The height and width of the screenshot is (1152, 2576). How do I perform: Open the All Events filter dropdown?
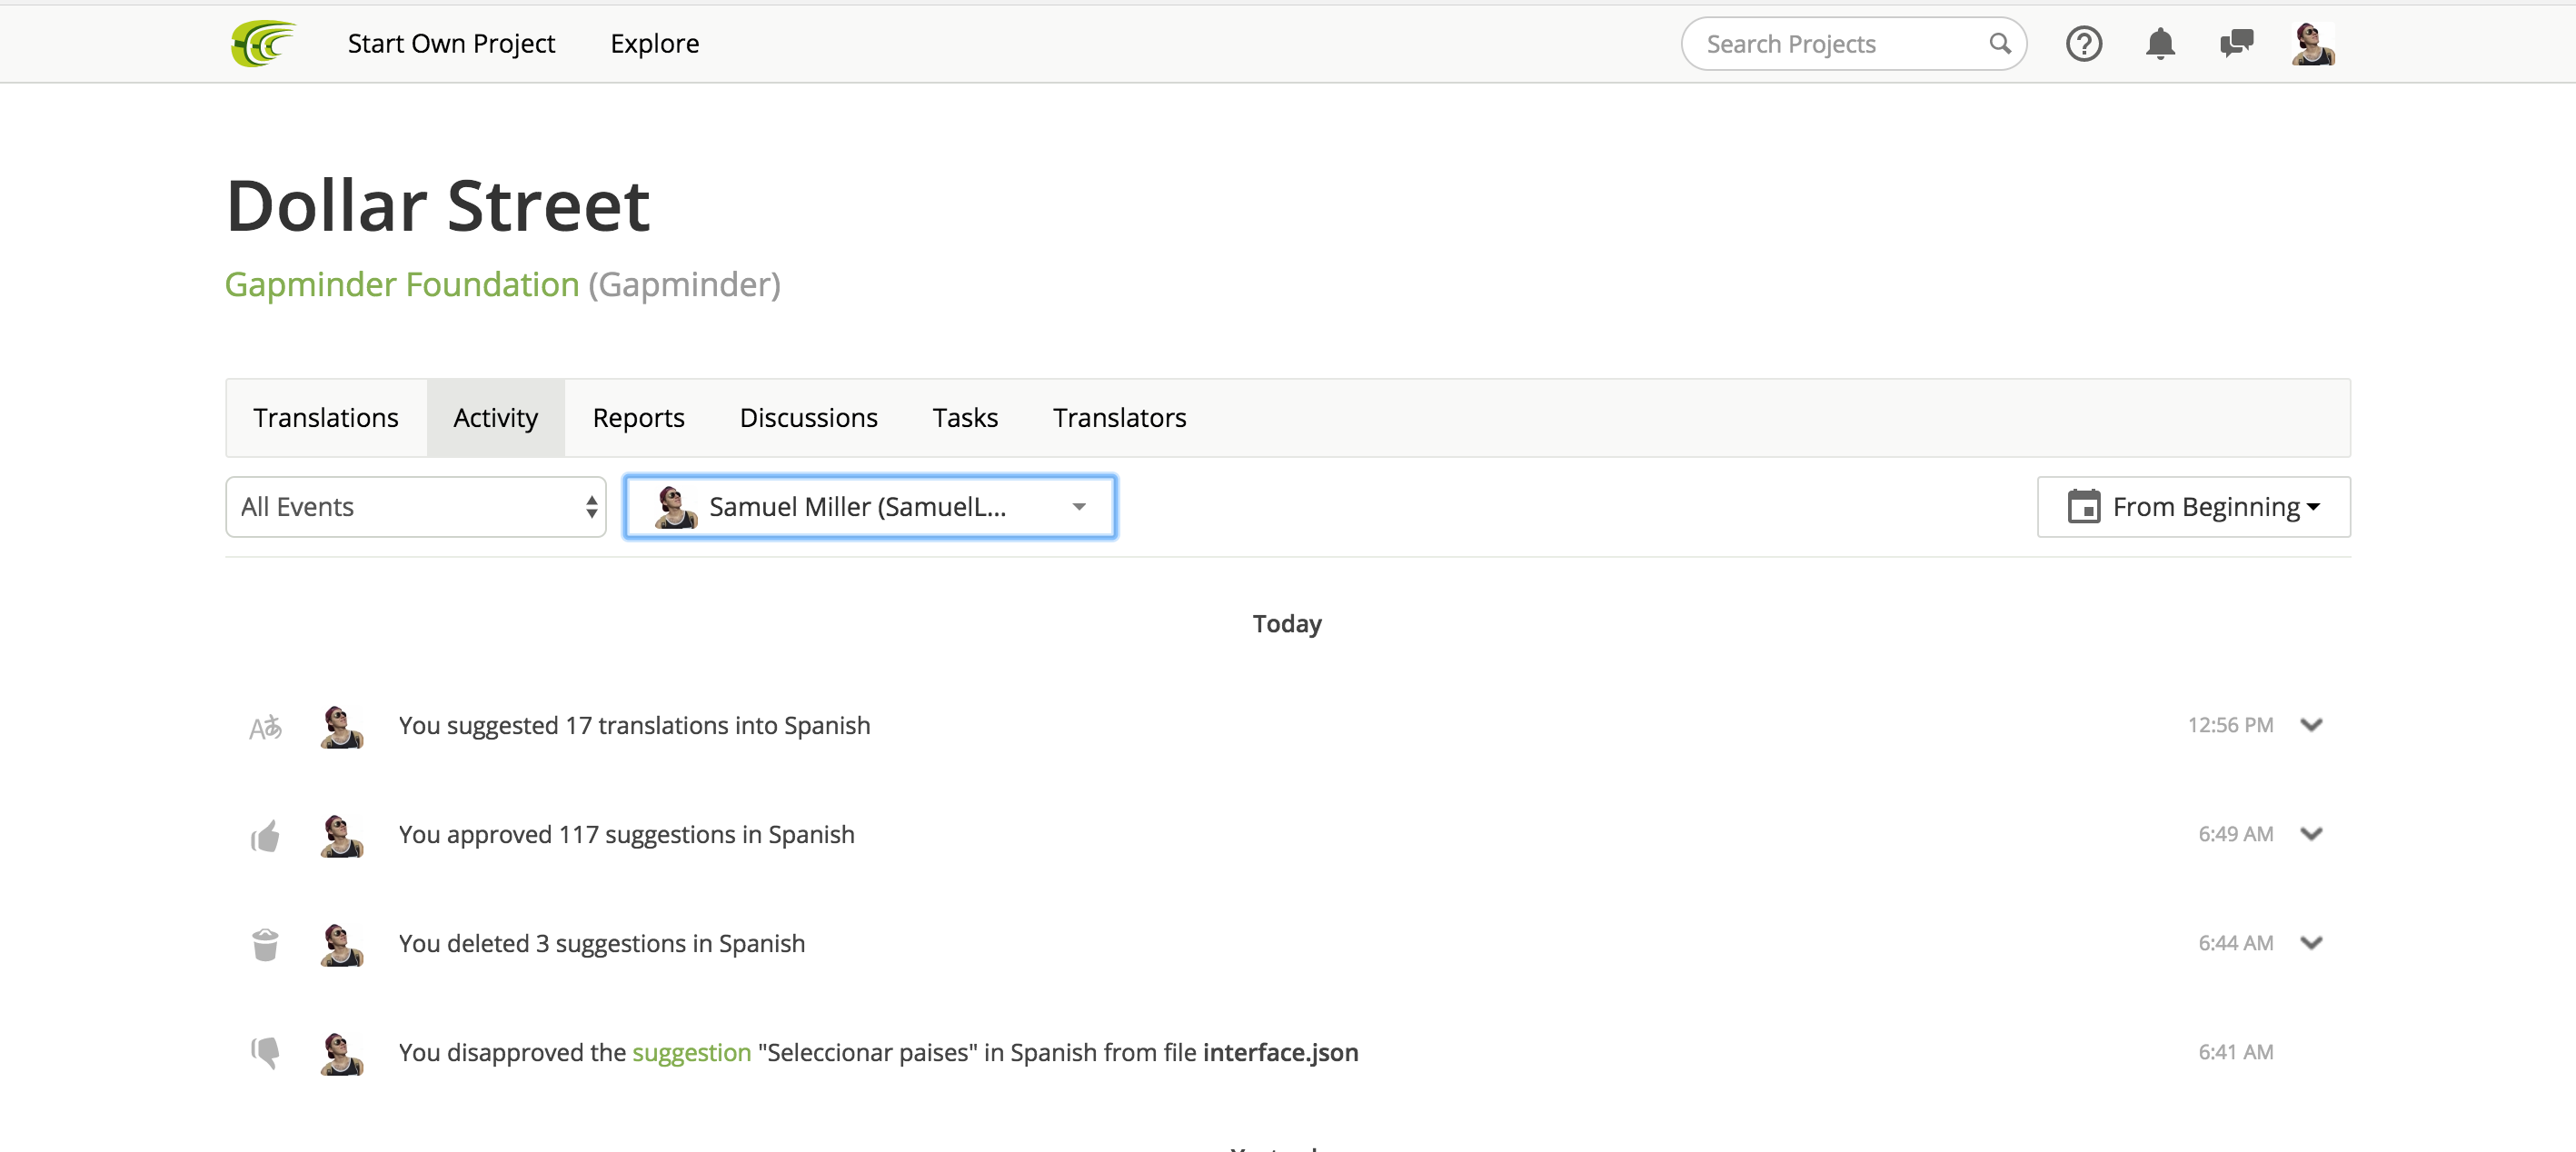point(416,507)
